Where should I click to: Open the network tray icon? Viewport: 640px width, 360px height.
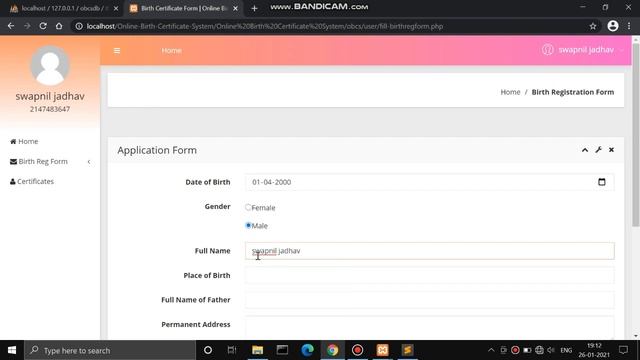click(x=539, y=350)
